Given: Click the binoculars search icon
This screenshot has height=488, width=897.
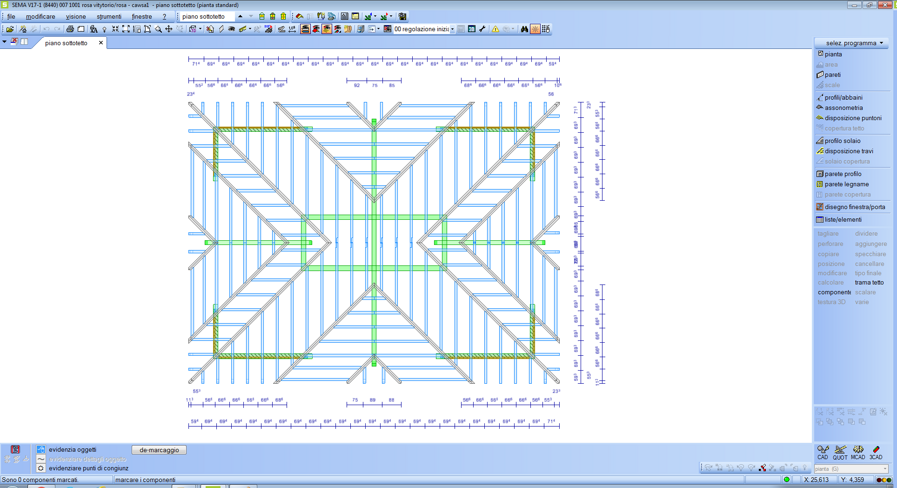Looking at the screenshot, I should (524, 29).
